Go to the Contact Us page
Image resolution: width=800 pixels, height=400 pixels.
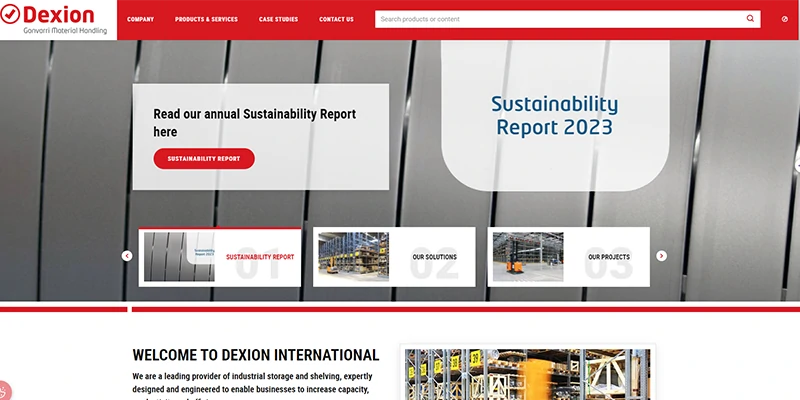pos(336,19)
